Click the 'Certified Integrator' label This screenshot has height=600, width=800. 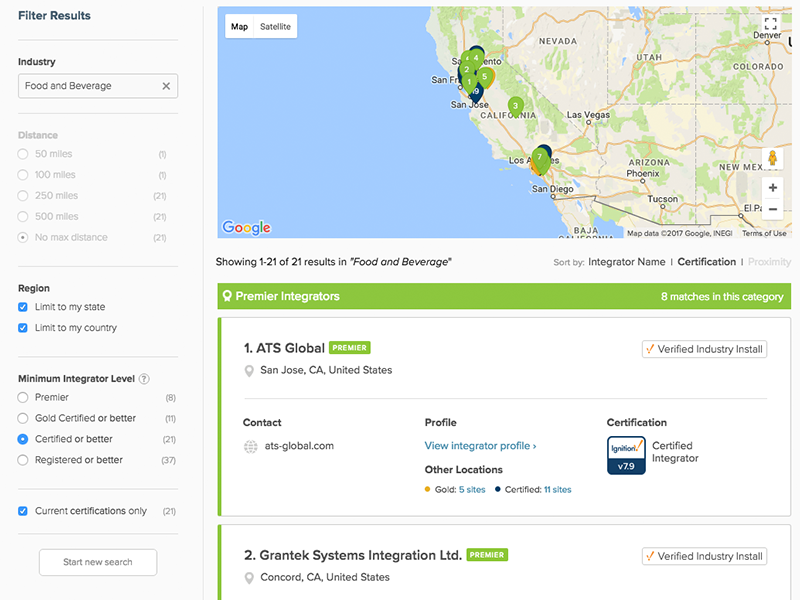(675, 452)
